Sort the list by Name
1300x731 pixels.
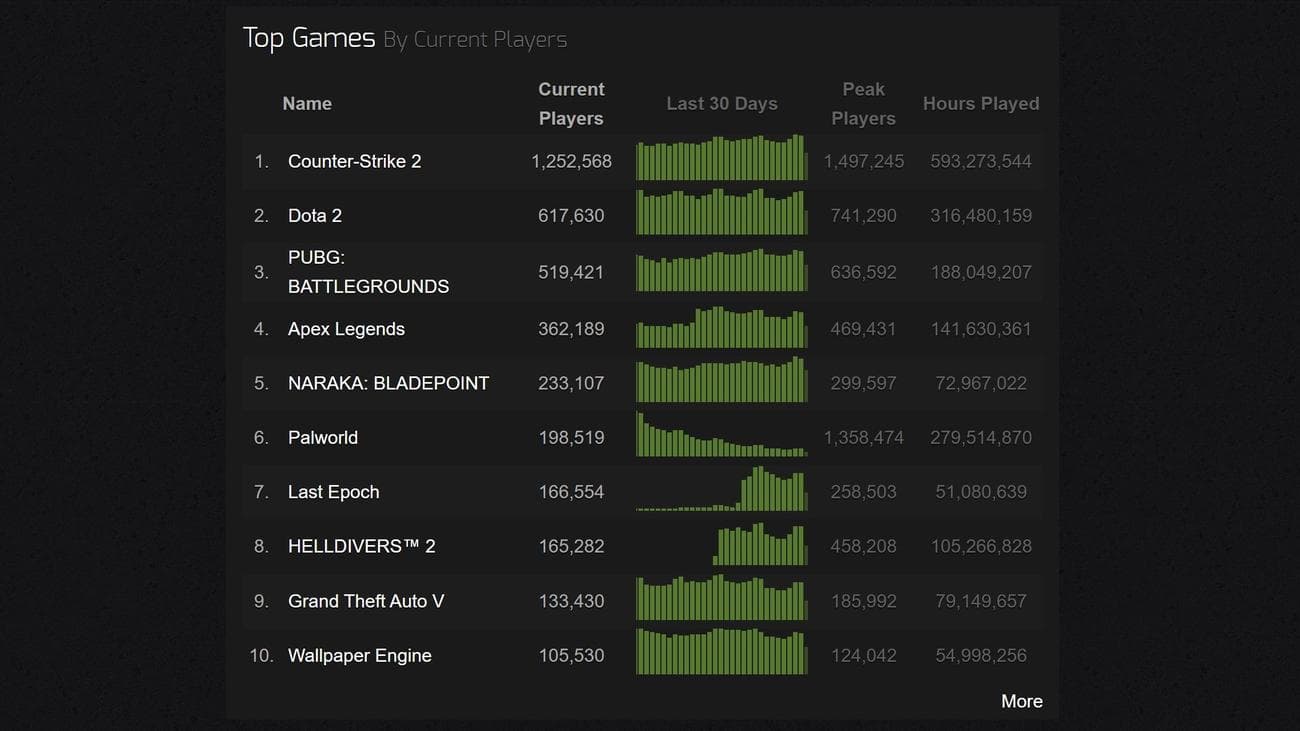coord(306,103)
